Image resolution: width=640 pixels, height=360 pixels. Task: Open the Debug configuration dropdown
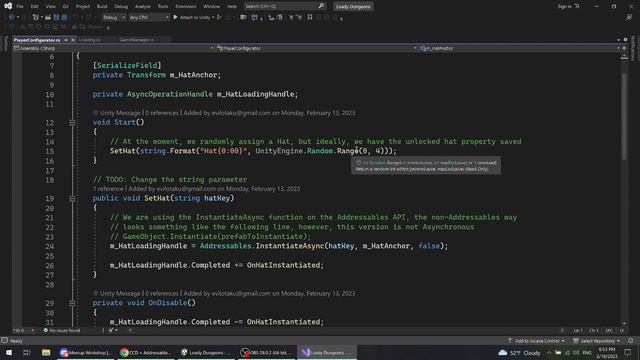coord(114,18)
